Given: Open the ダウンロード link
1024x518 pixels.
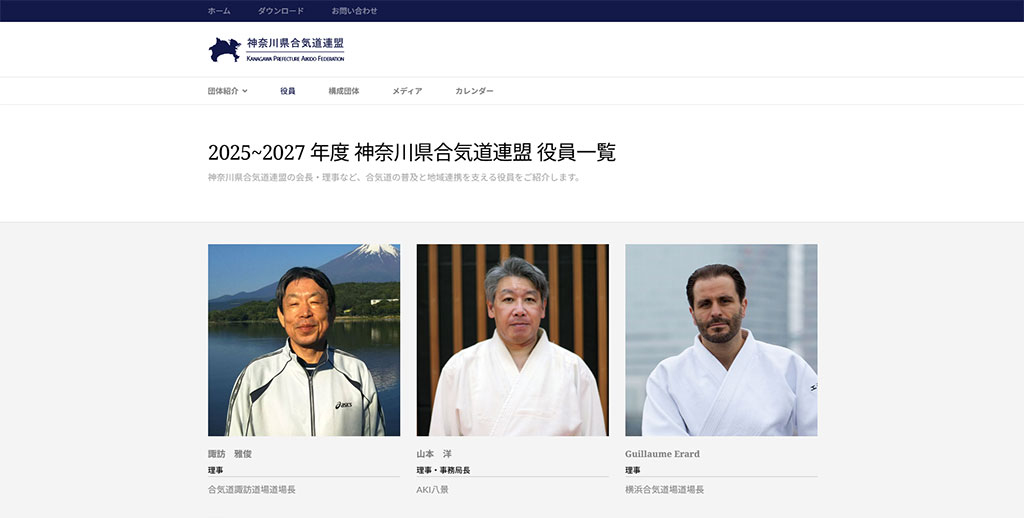Looking at the screenshot, I should (280, 11).
